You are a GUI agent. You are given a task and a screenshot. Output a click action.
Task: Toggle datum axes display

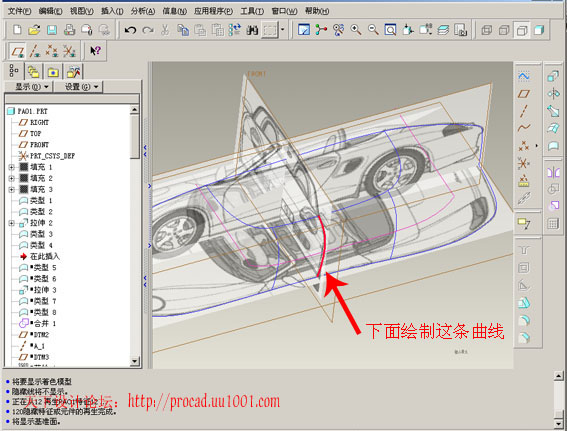click(x=35, y=51)
